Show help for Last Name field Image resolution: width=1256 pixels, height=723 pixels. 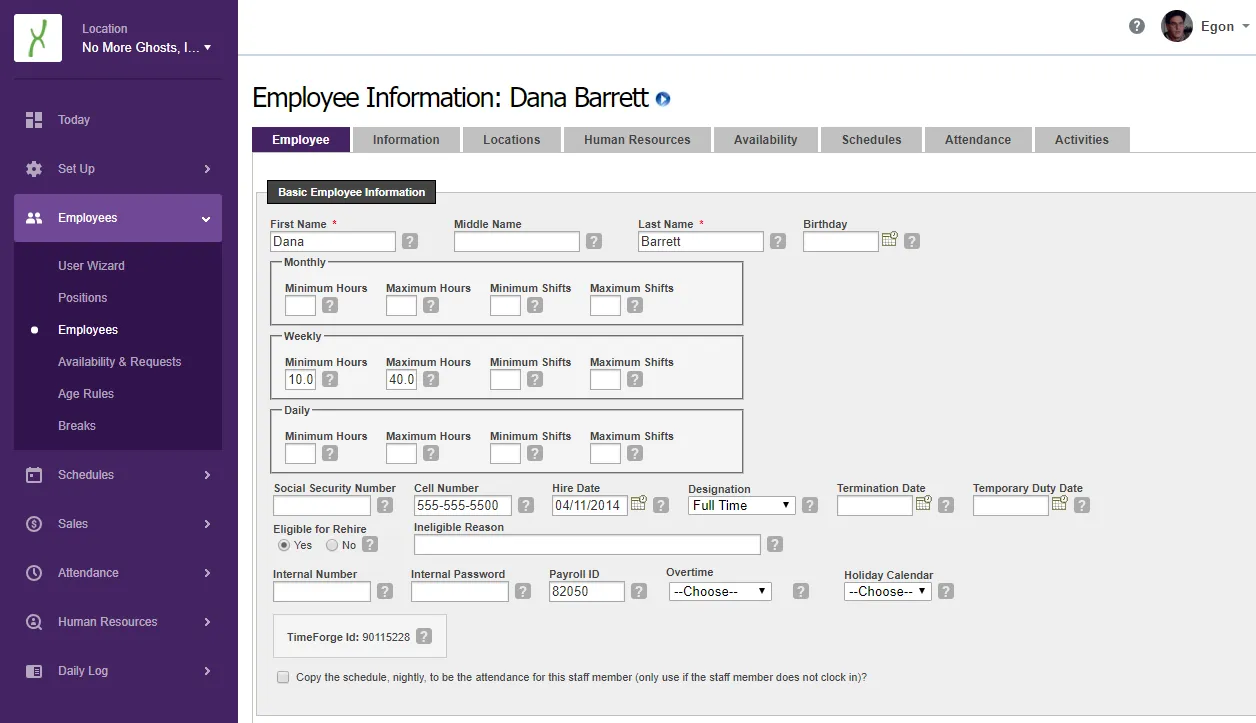778,241
